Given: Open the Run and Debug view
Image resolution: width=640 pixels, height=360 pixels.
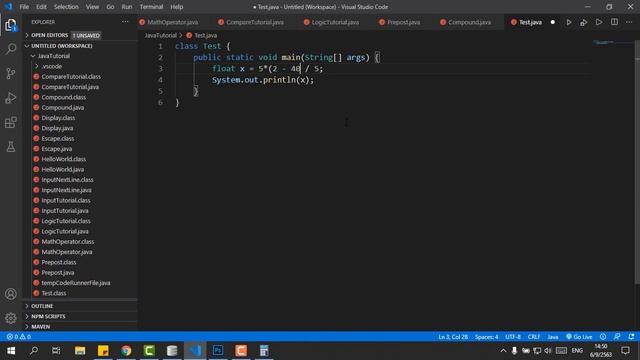Looking at the screenshot, I should pos(11,98).
